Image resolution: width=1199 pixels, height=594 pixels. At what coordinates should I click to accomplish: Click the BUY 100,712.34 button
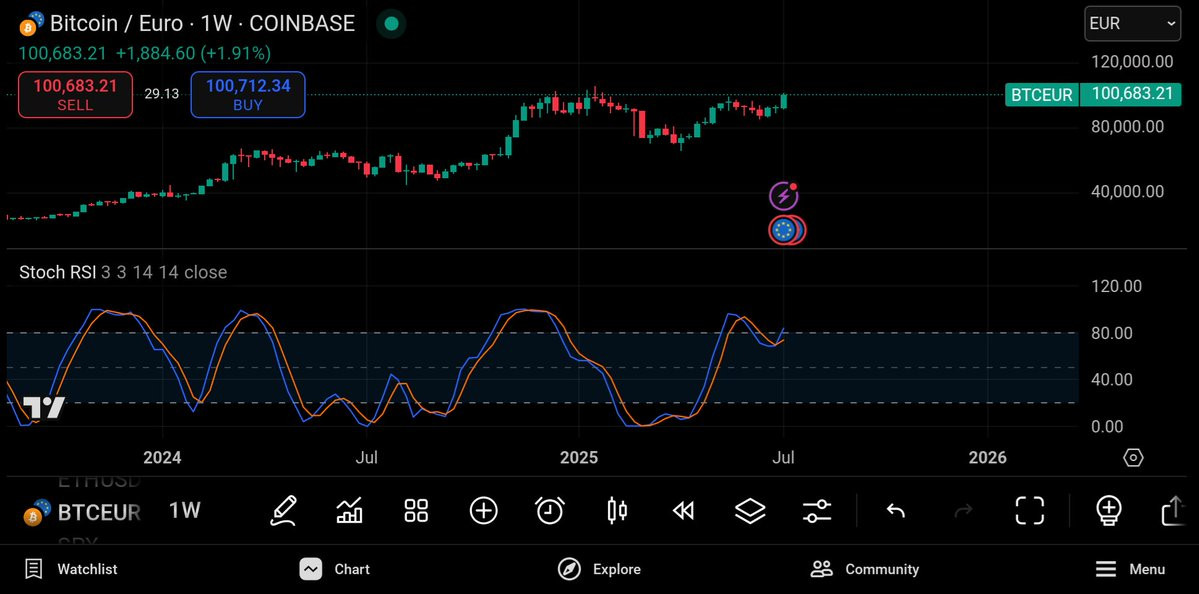tap(248, 95)
